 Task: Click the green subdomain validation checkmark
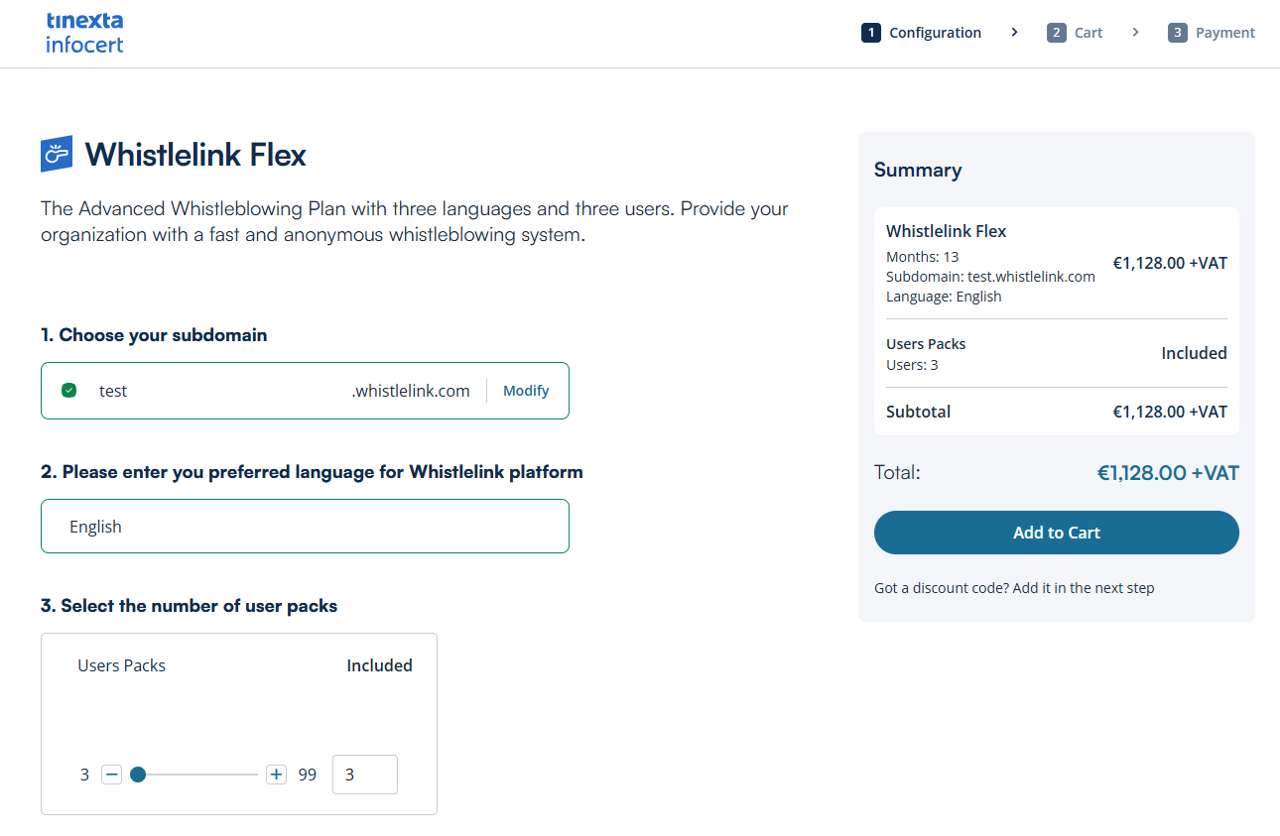point(69,390)
